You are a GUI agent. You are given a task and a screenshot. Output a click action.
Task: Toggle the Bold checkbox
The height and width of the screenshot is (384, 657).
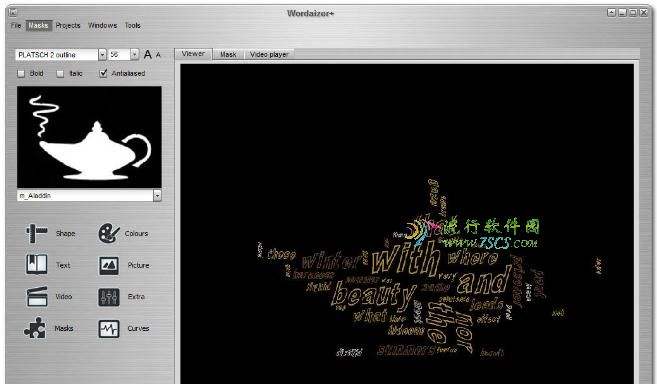coord(21,73)
